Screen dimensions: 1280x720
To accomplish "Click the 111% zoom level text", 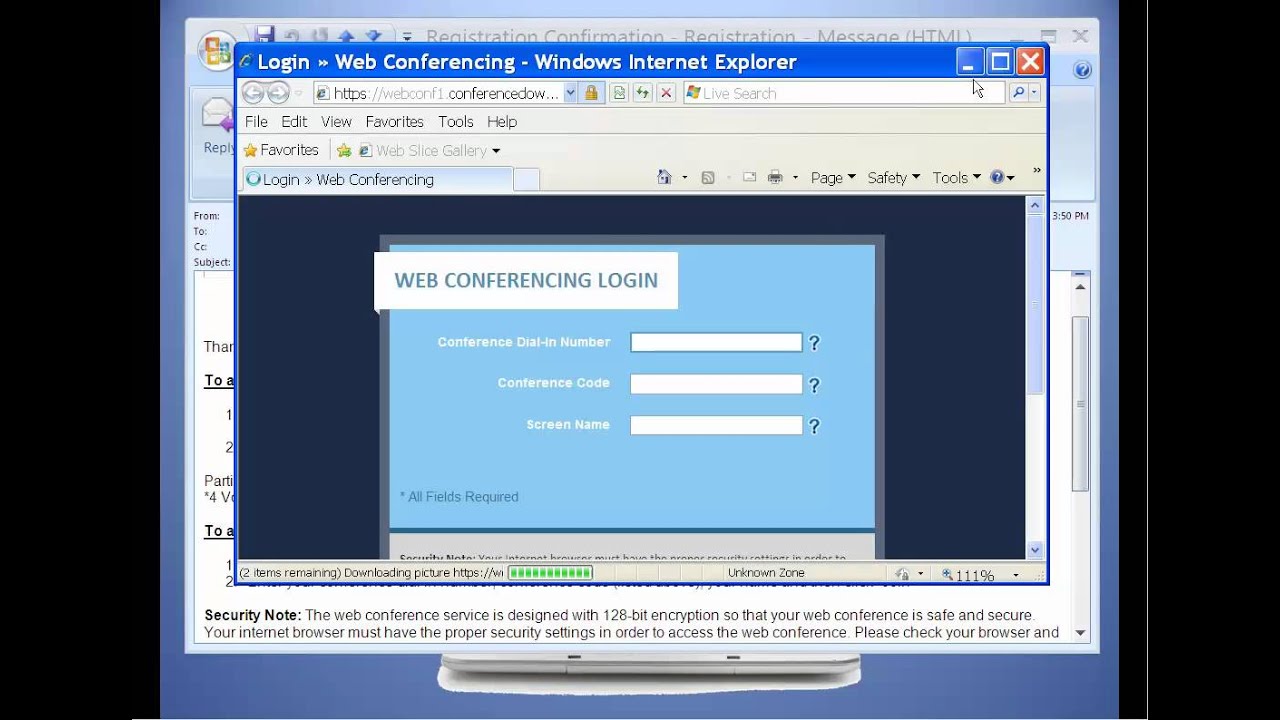I will tap(975, 576).
